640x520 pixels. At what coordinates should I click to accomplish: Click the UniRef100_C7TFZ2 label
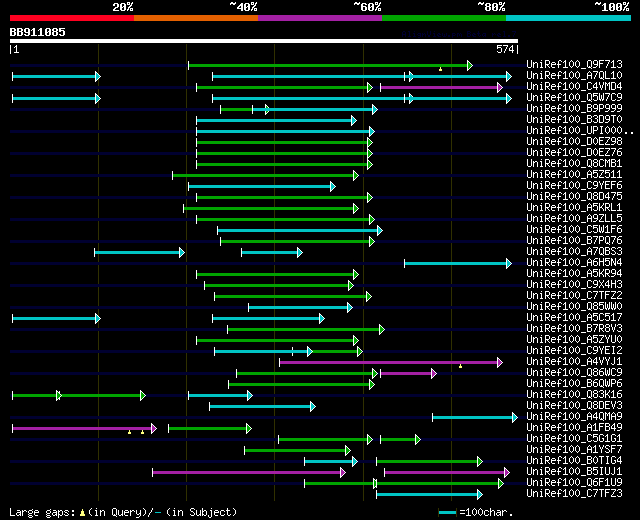pyautogui.click(x=574, y=296)
